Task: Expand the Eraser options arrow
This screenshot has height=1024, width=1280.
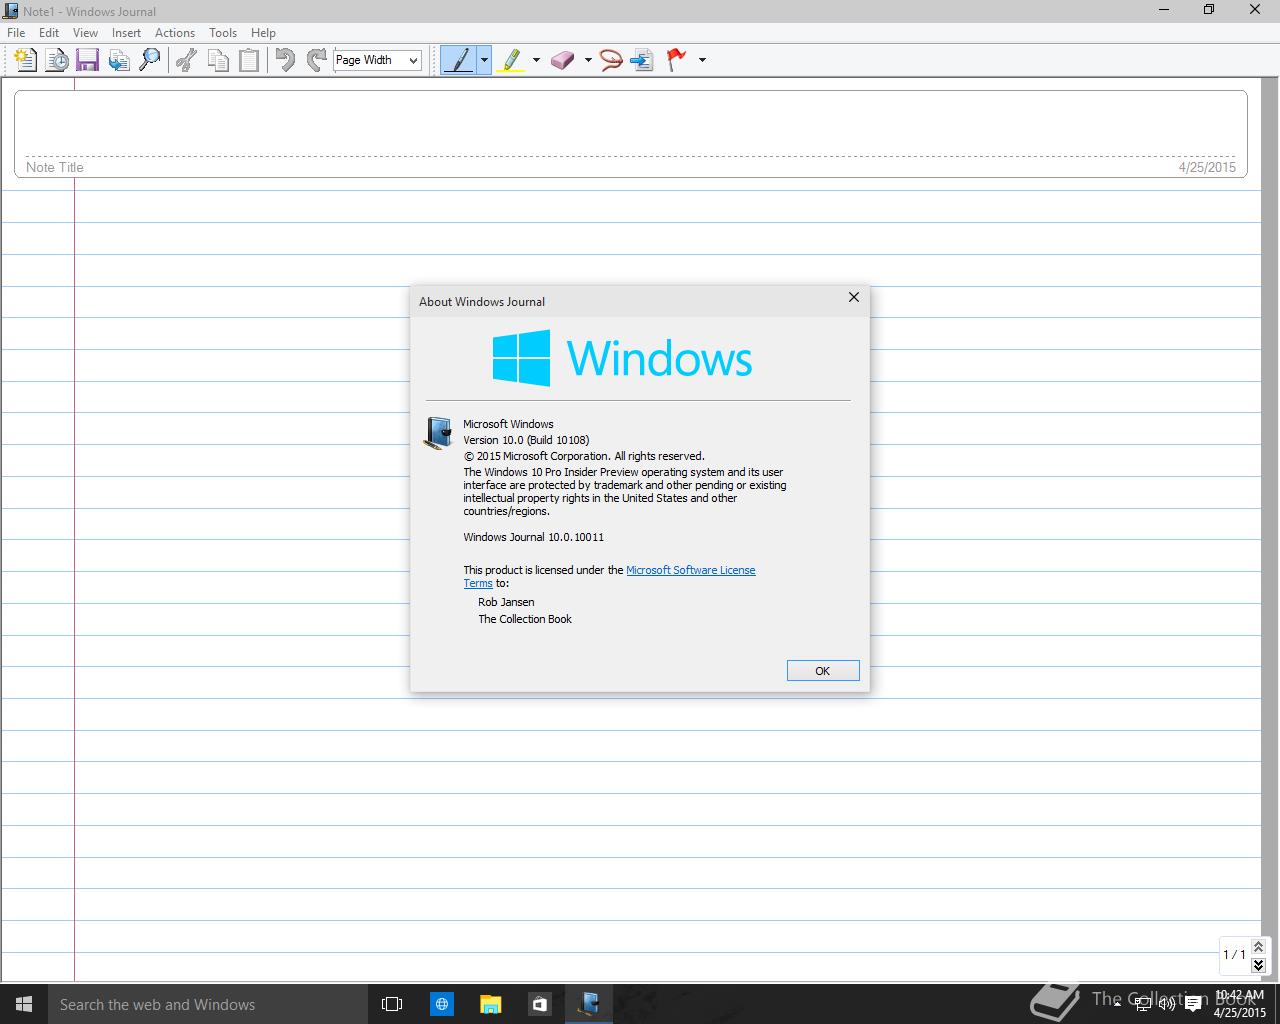Action: 588,60
